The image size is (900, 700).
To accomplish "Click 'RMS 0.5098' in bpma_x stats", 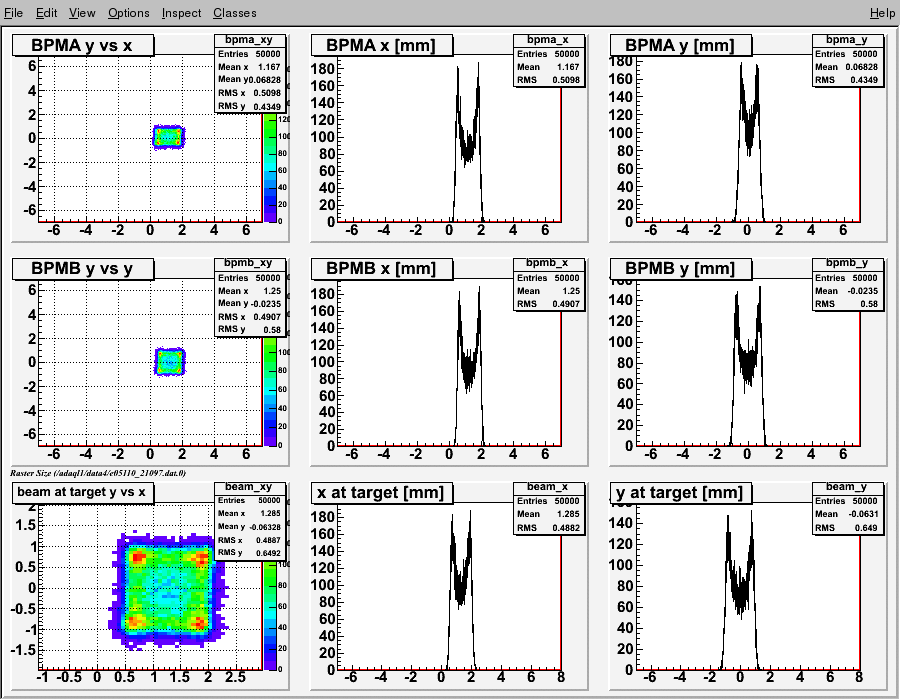I will click(x=549, y=80).
